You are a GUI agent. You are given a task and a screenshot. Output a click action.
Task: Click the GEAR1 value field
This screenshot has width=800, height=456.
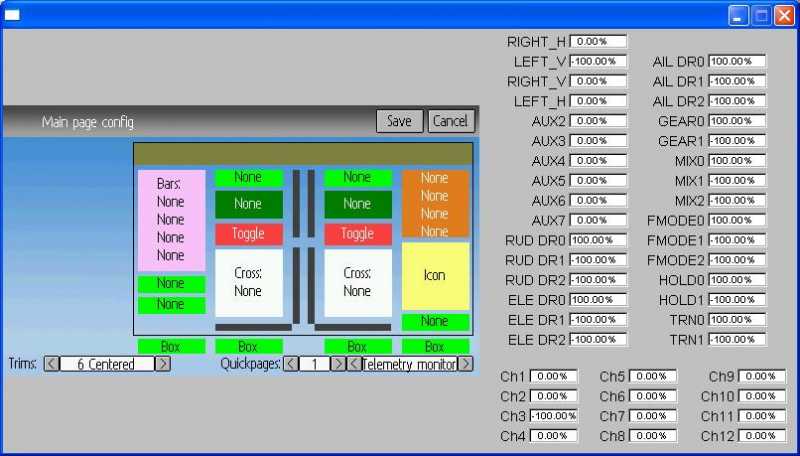point(737,141)
